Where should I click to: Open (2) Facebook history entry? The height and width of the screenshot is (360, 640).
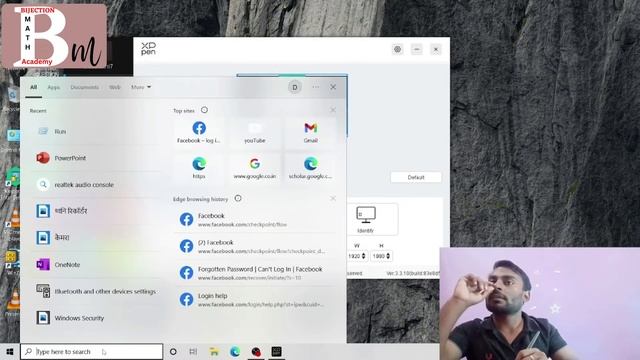pos(256,246)
